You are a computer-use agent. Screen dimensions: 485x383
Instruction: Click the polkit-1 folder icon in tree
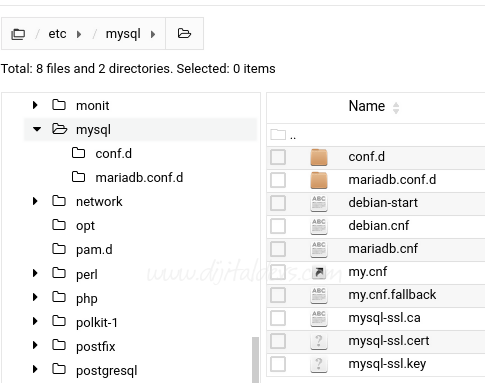pos(59,321)
